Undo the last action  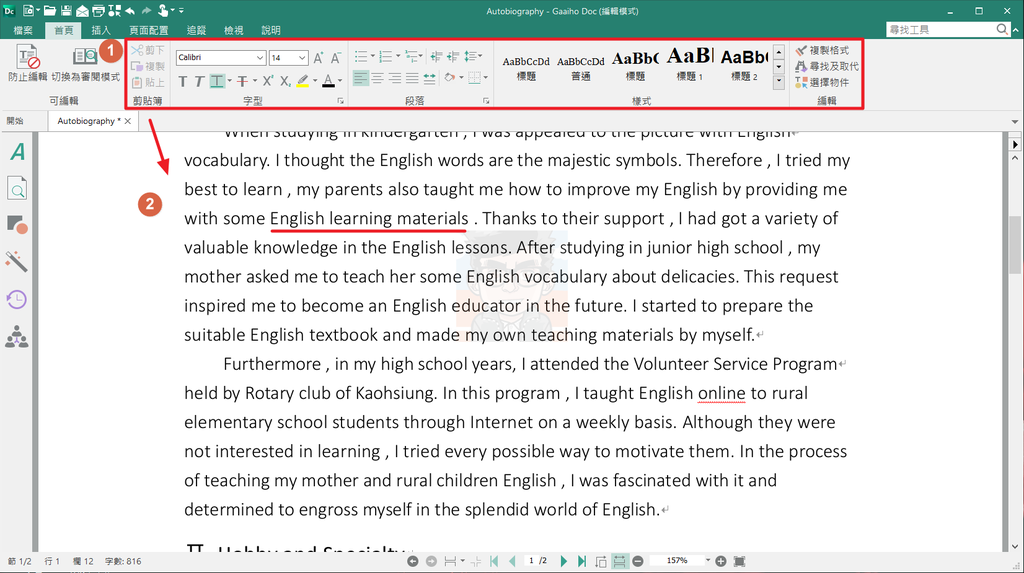pyautogui.click(x=130, y=10)
